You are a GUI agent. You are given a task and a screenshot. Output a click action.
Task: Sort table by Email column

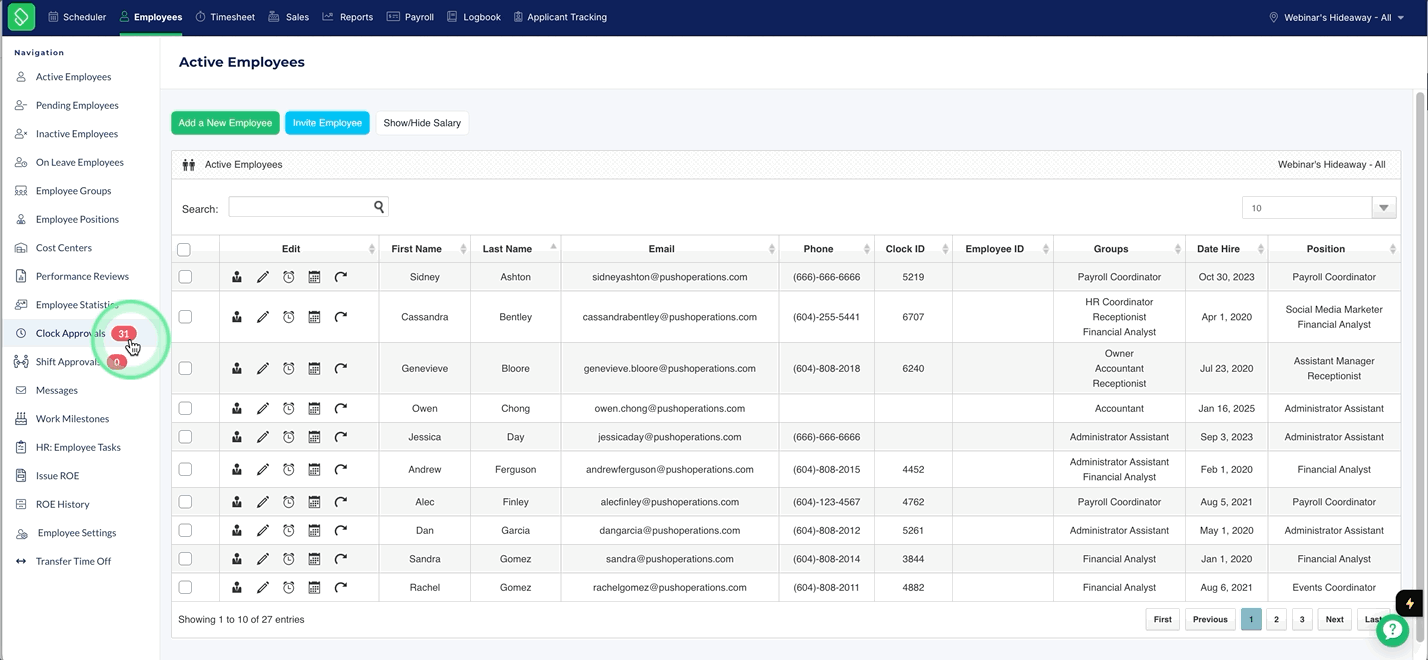click(669, 249)
